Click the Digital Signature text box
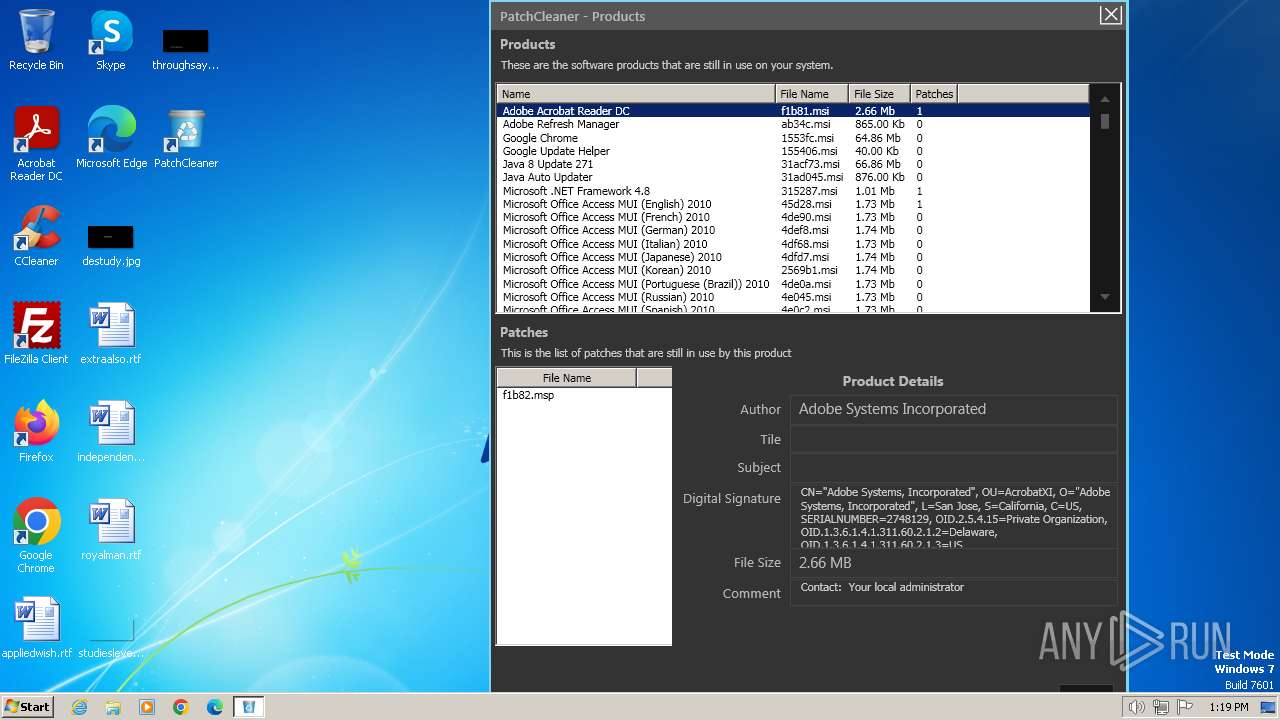Image resolution: width=1280 pixels, height=720 pixels. click(954, 516)
